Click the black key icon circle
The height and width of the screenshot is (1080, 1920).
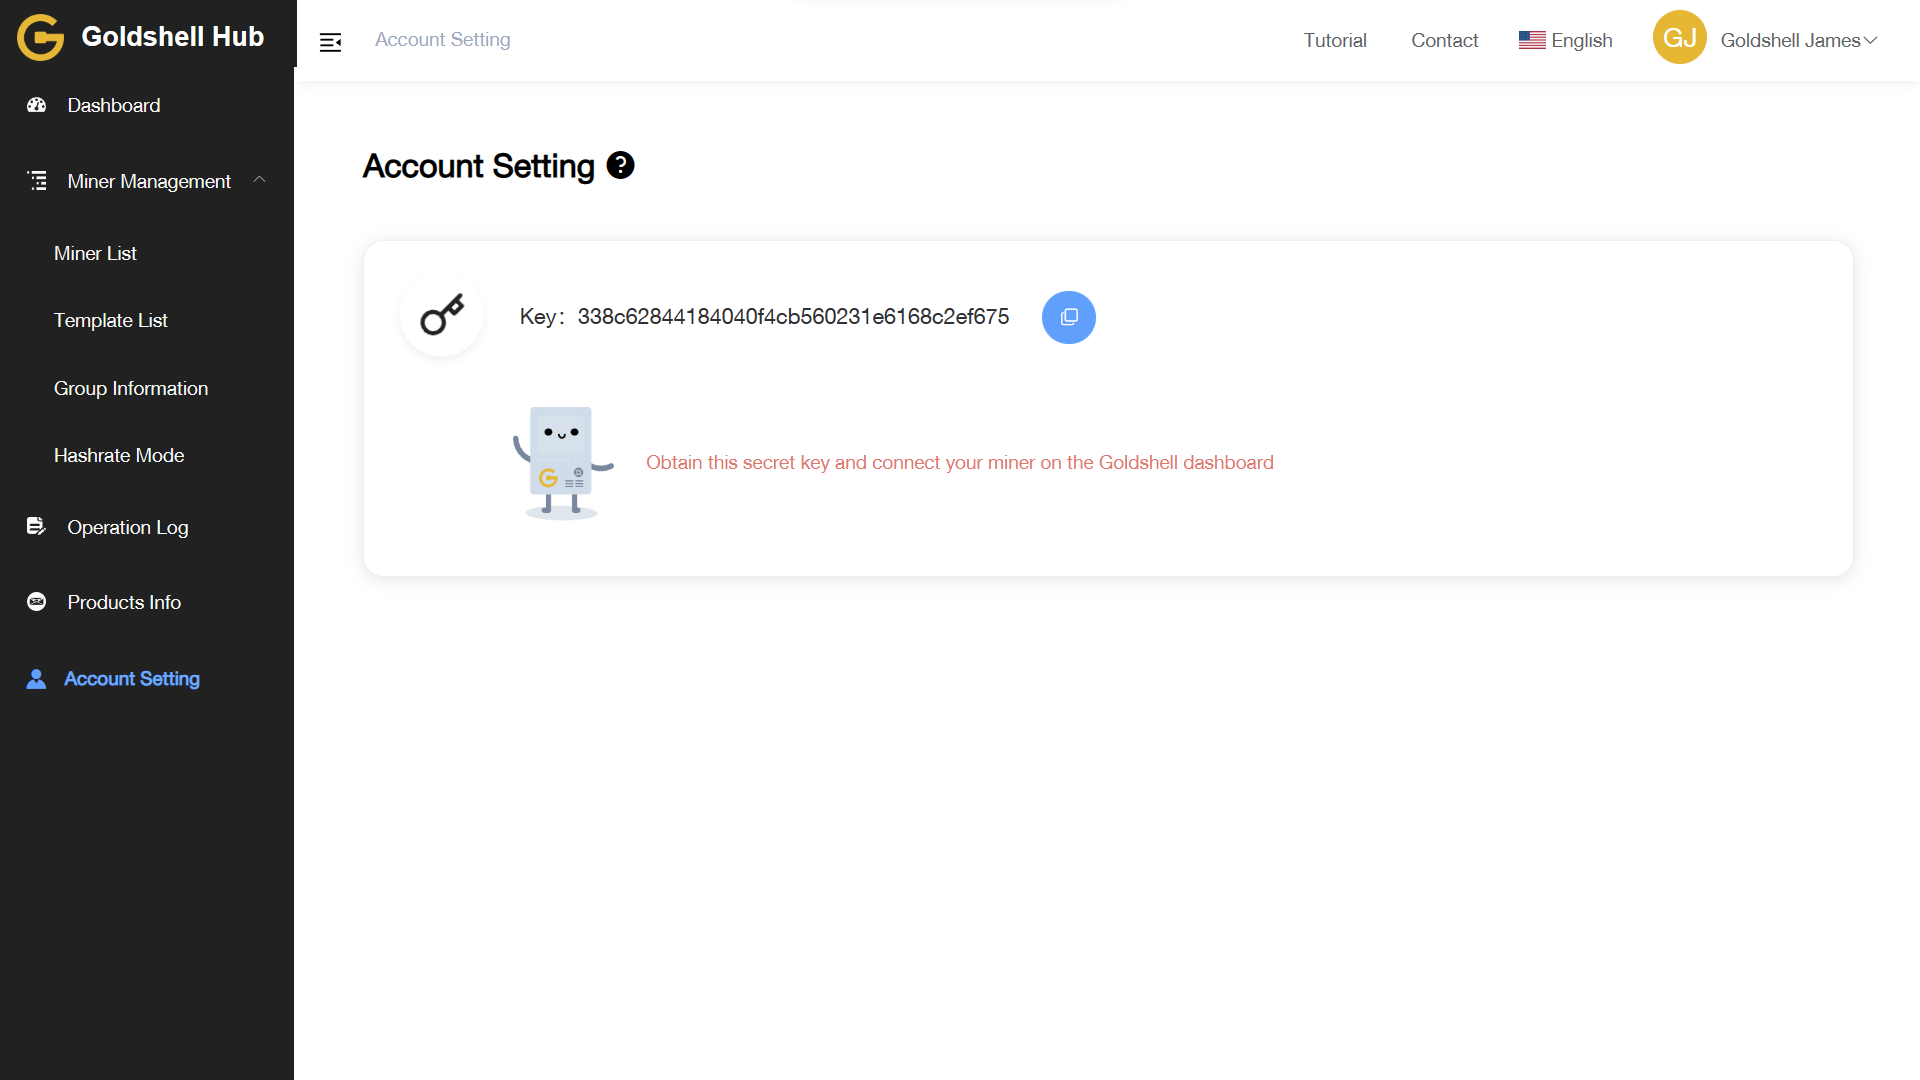[441, 316]
